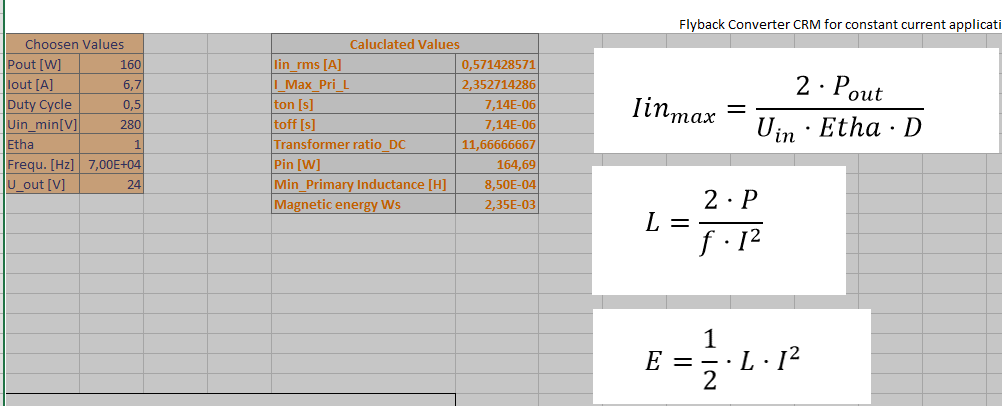Click the 'Pin [W]' label cell
The height and width of the screenshot is (406, 1002).
coord(364,164)
